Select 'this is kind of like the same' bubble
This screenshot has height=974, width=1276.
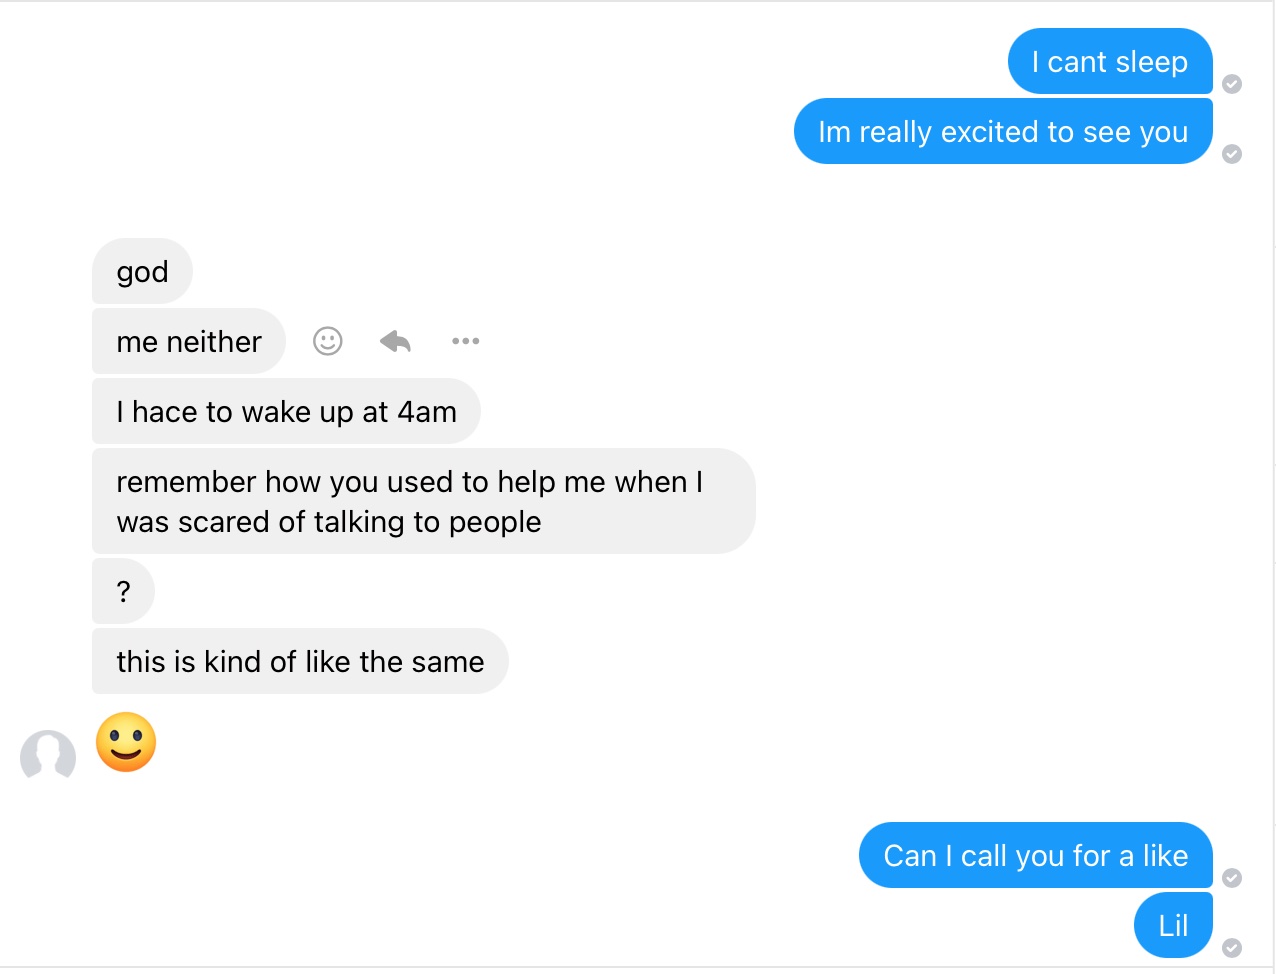300,661
